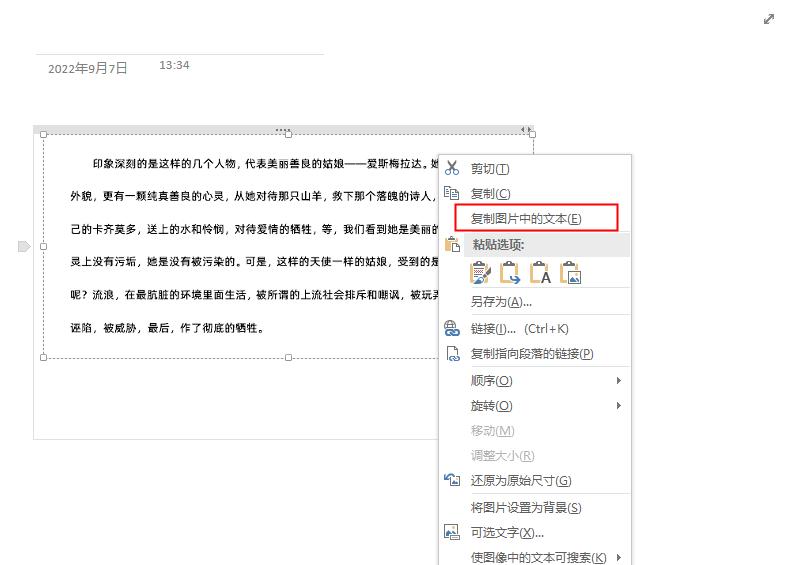Choose Keep Text Only paste option

point(541,272)
